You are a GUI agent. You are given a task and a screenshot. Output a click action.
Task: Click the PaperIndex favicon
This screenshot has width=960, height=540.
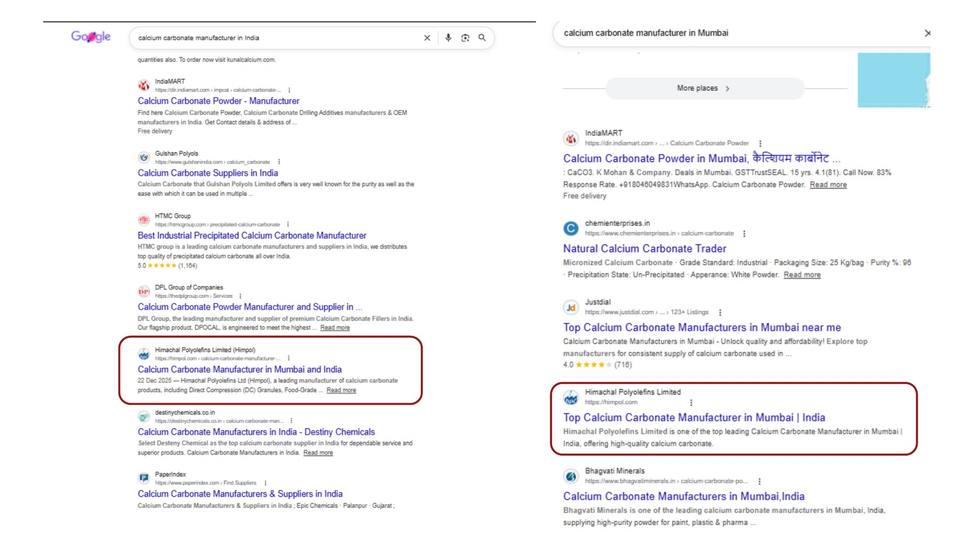144,478
